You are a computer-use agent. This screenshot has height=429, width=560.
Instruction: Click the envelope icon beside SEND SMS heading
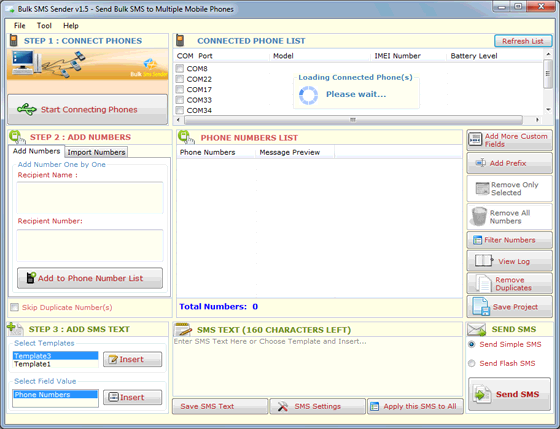click(x=477, y=329)
